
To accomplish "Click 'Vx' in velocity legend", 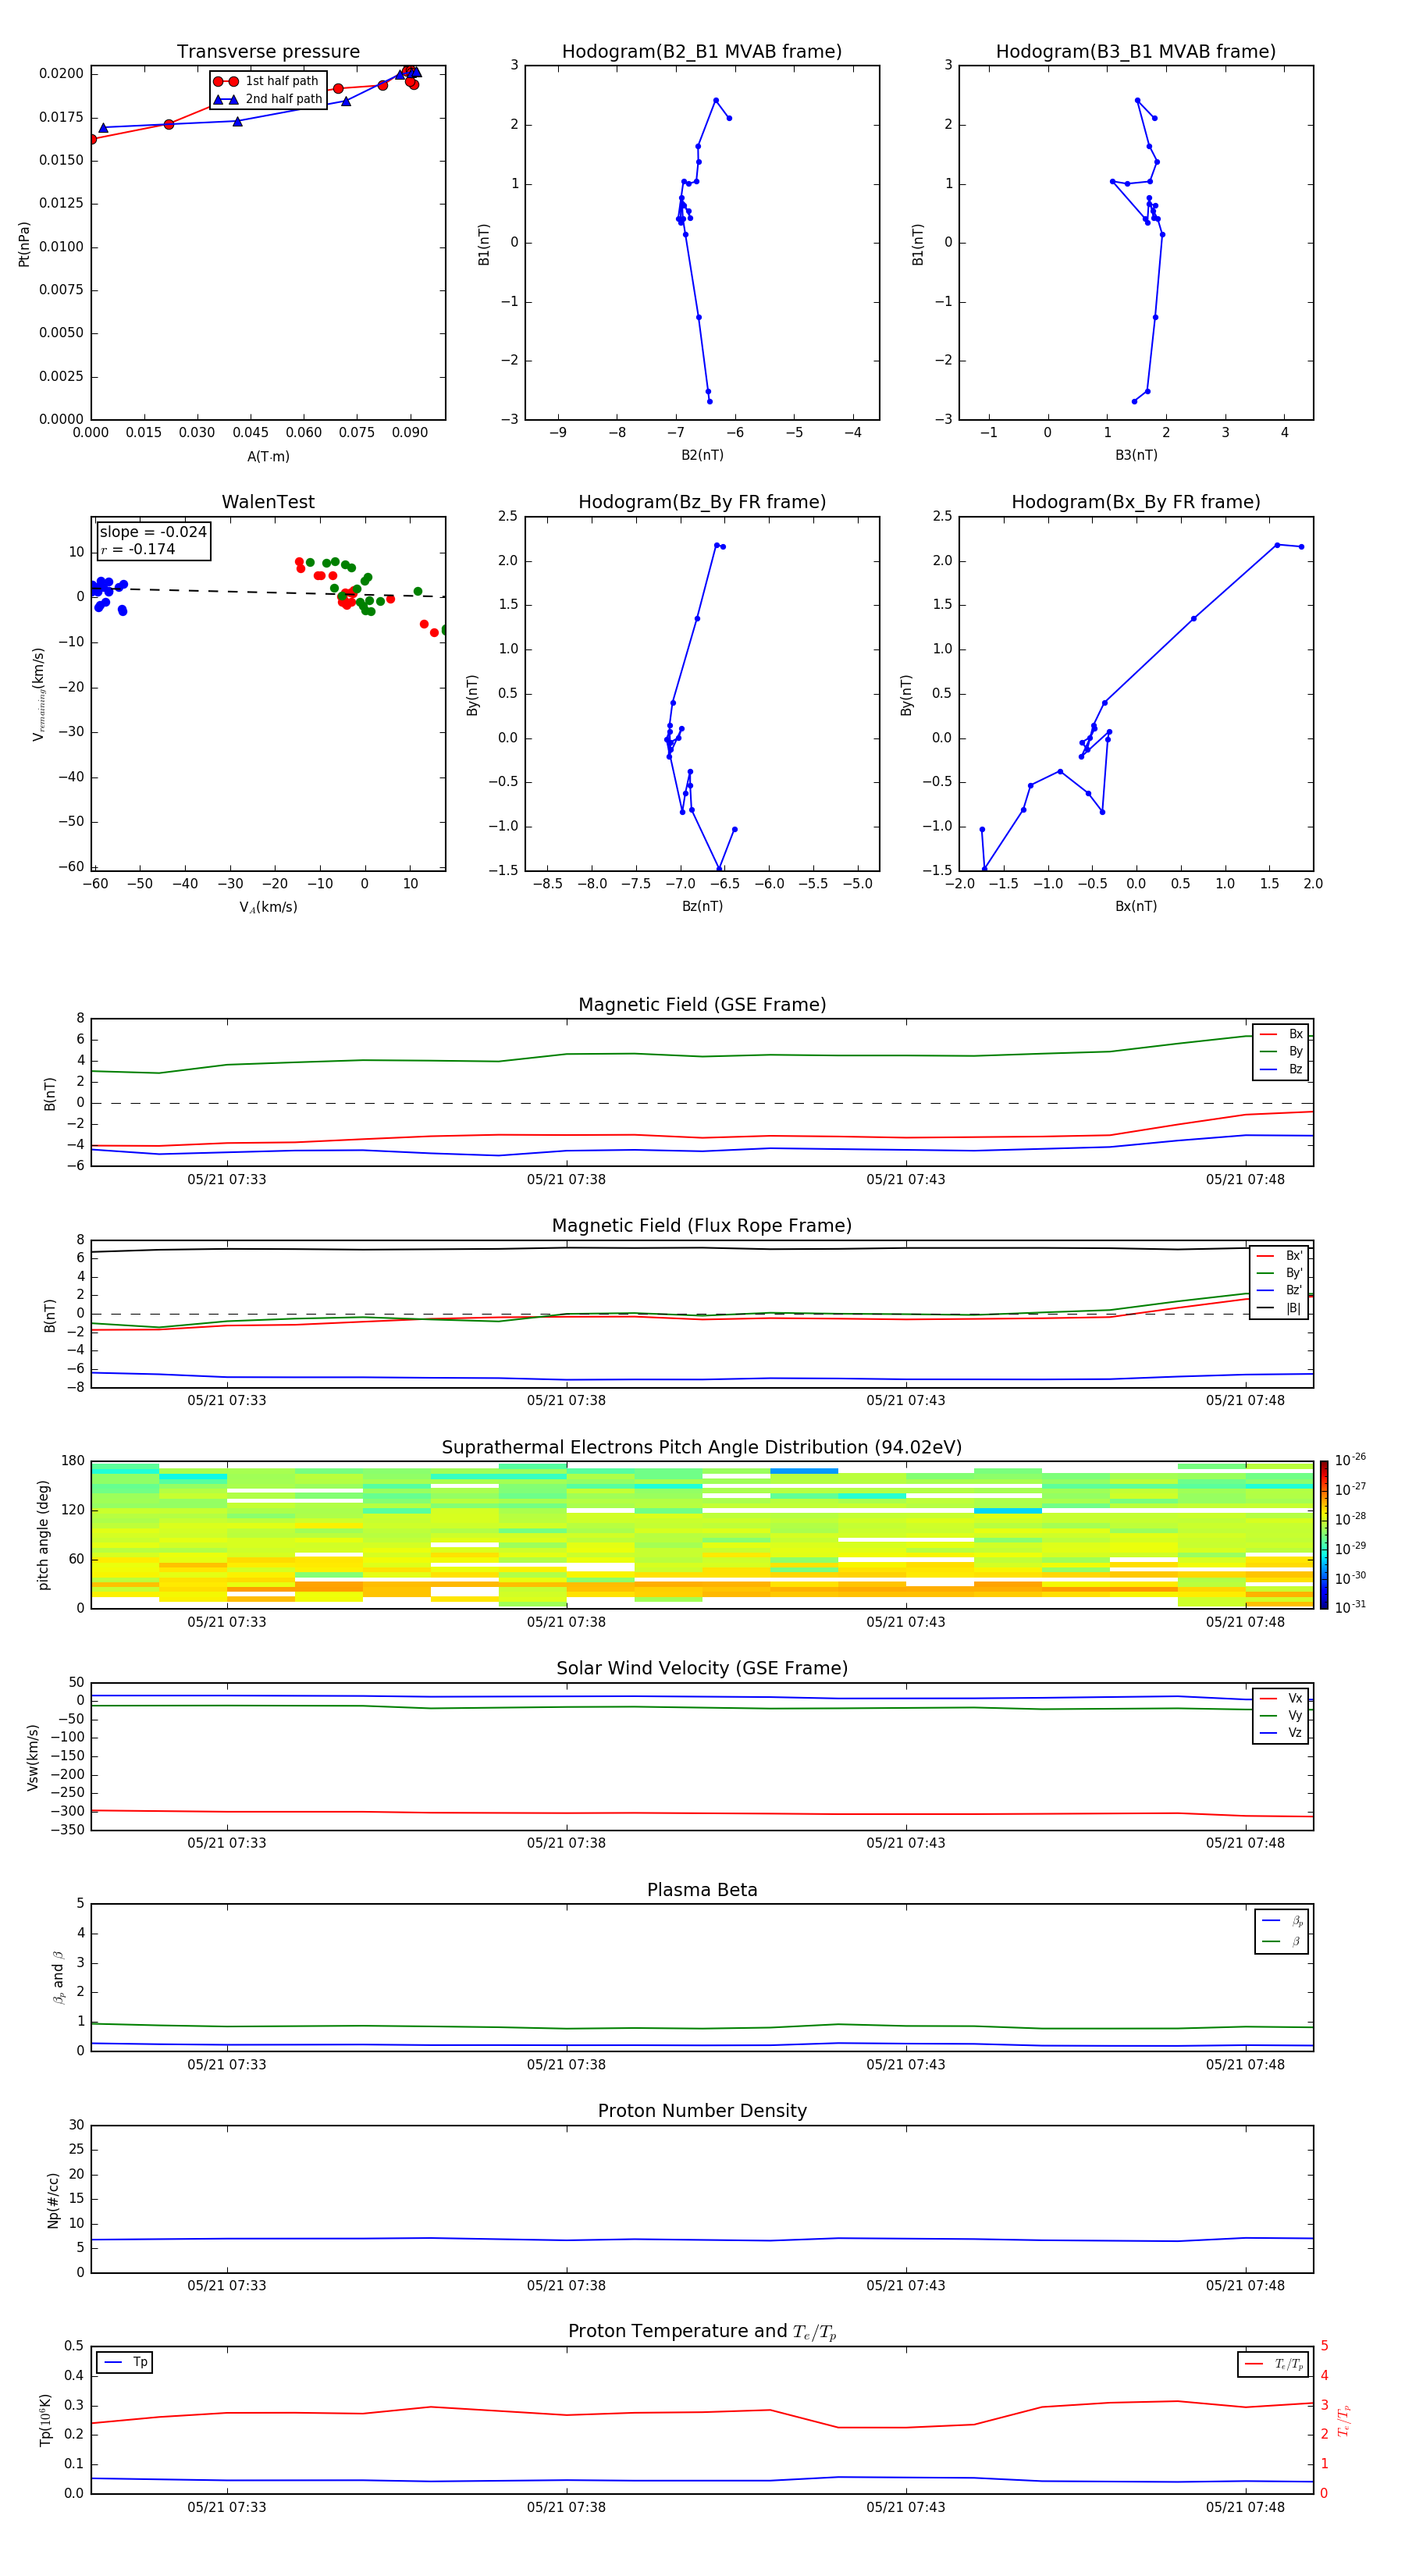I will [x=1282, y=1698].
